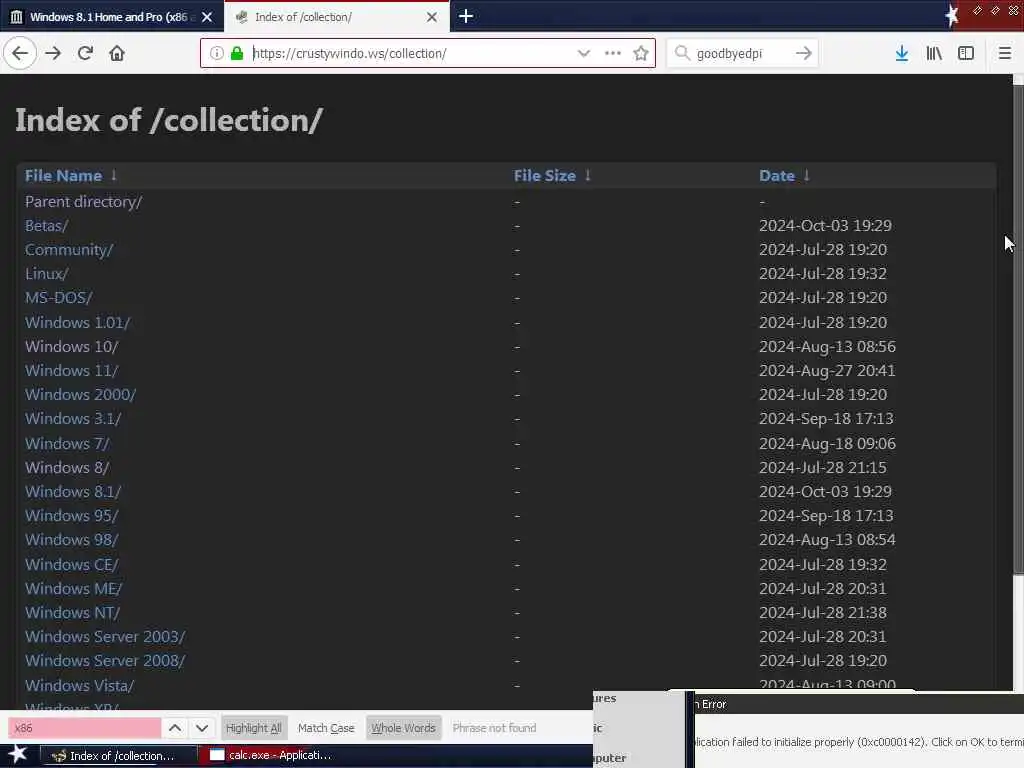Reload the current page
Image resolution: width=1024 pixels, height=768 pixels.
tap(85, 54)
